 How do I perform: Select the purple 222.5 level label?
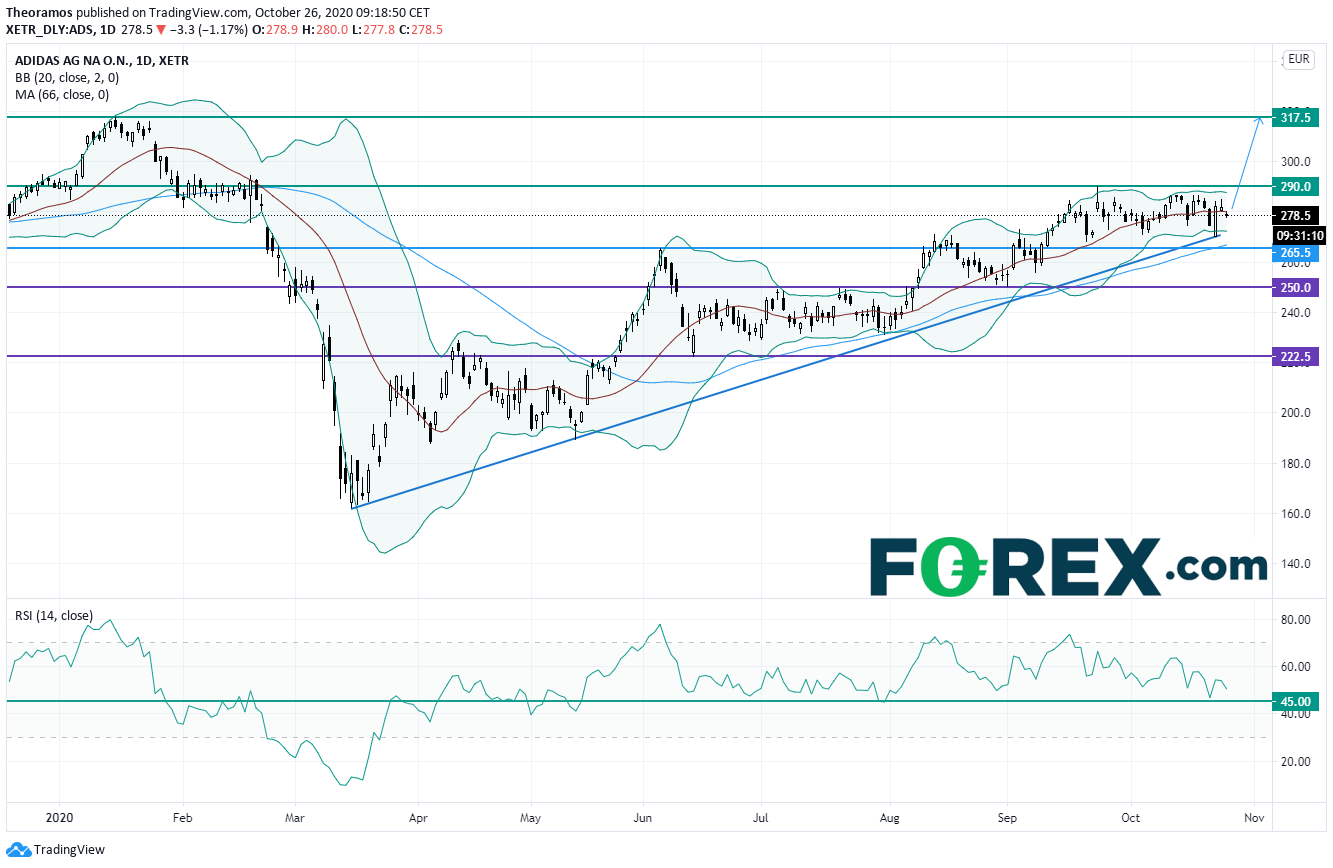[1294, 356]
